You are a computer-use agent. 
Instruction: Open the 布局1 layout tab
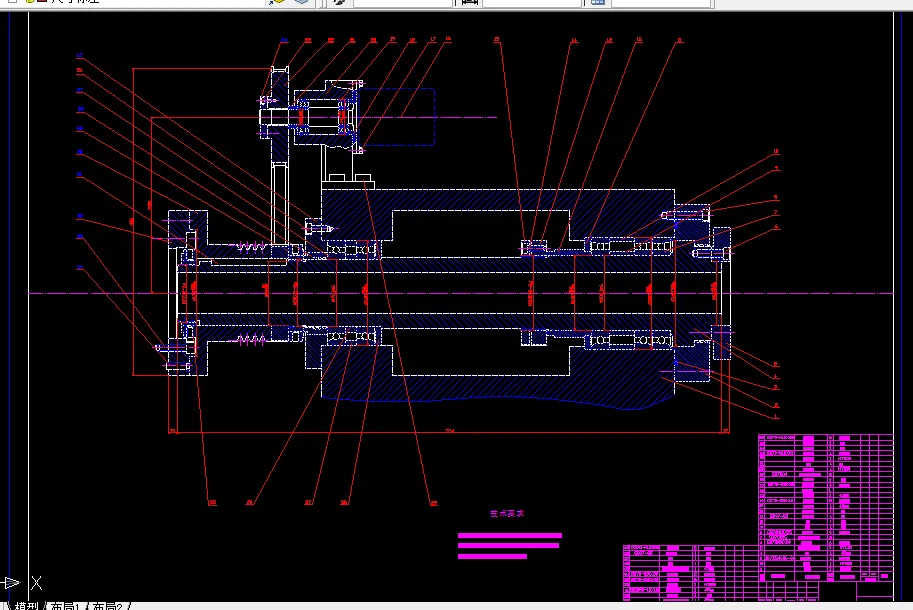pyautogui.click(x=65, y=606)
